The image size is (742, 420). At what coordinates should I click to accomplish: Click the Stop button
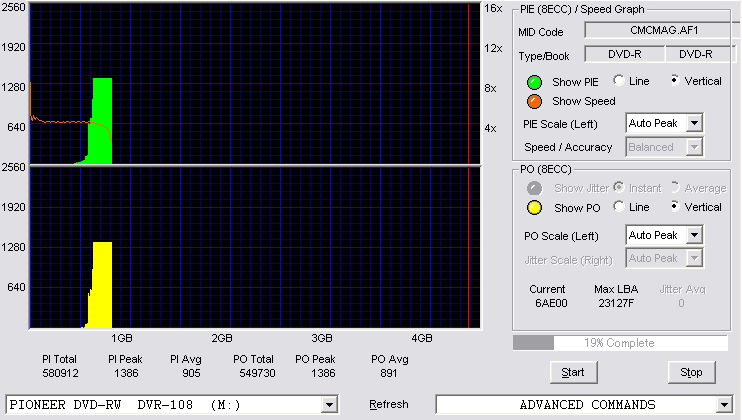coord(691,372)
